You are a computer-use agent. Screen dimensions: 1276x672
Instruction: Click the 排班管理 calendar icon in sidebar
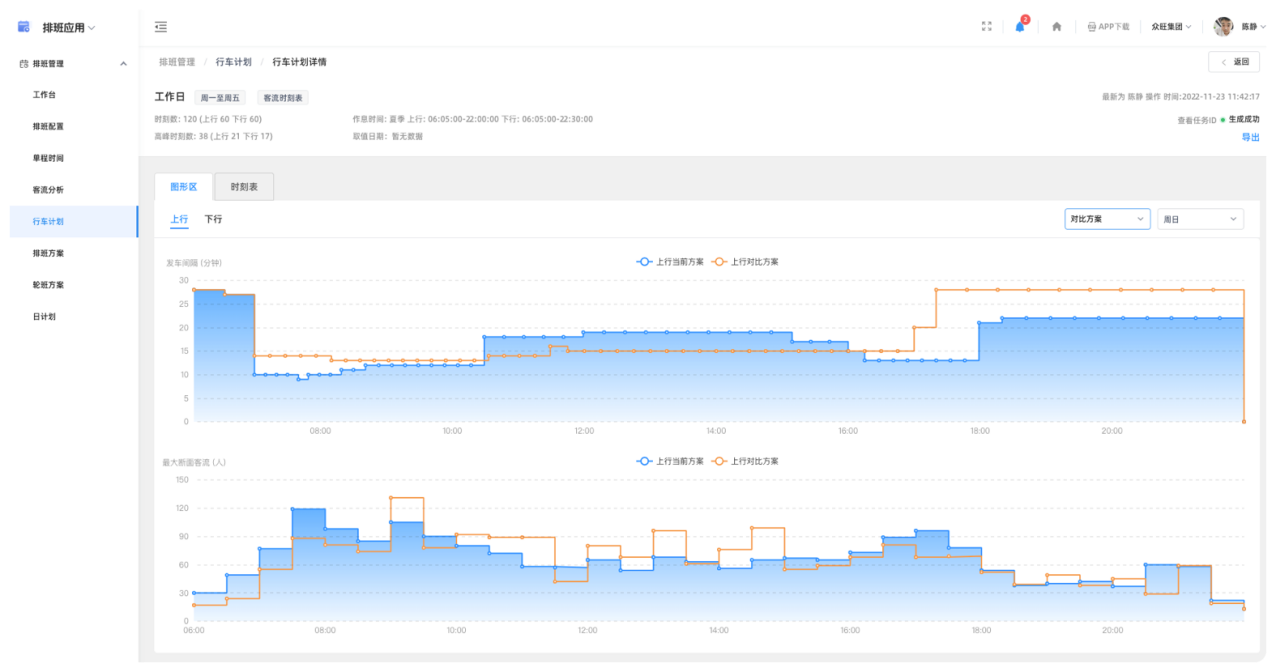pyautogui.click(x=24, y=64)
